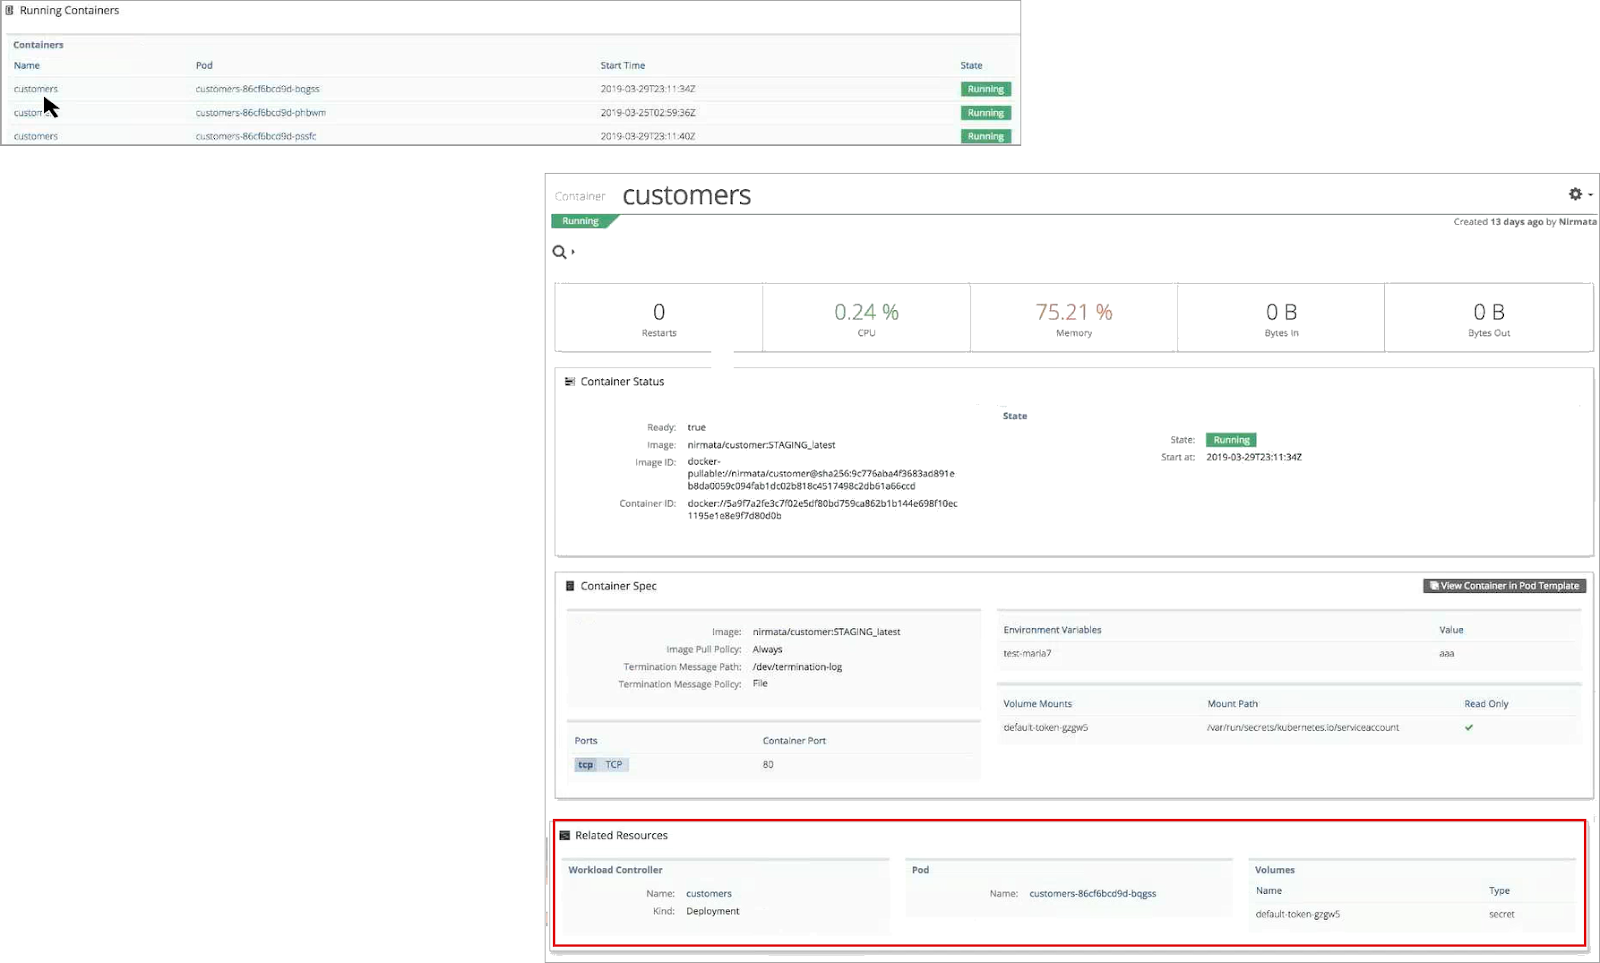Open pod customers-86cf6bcd9d-pssfc link

pyautogui.click(x=256, y=136)
